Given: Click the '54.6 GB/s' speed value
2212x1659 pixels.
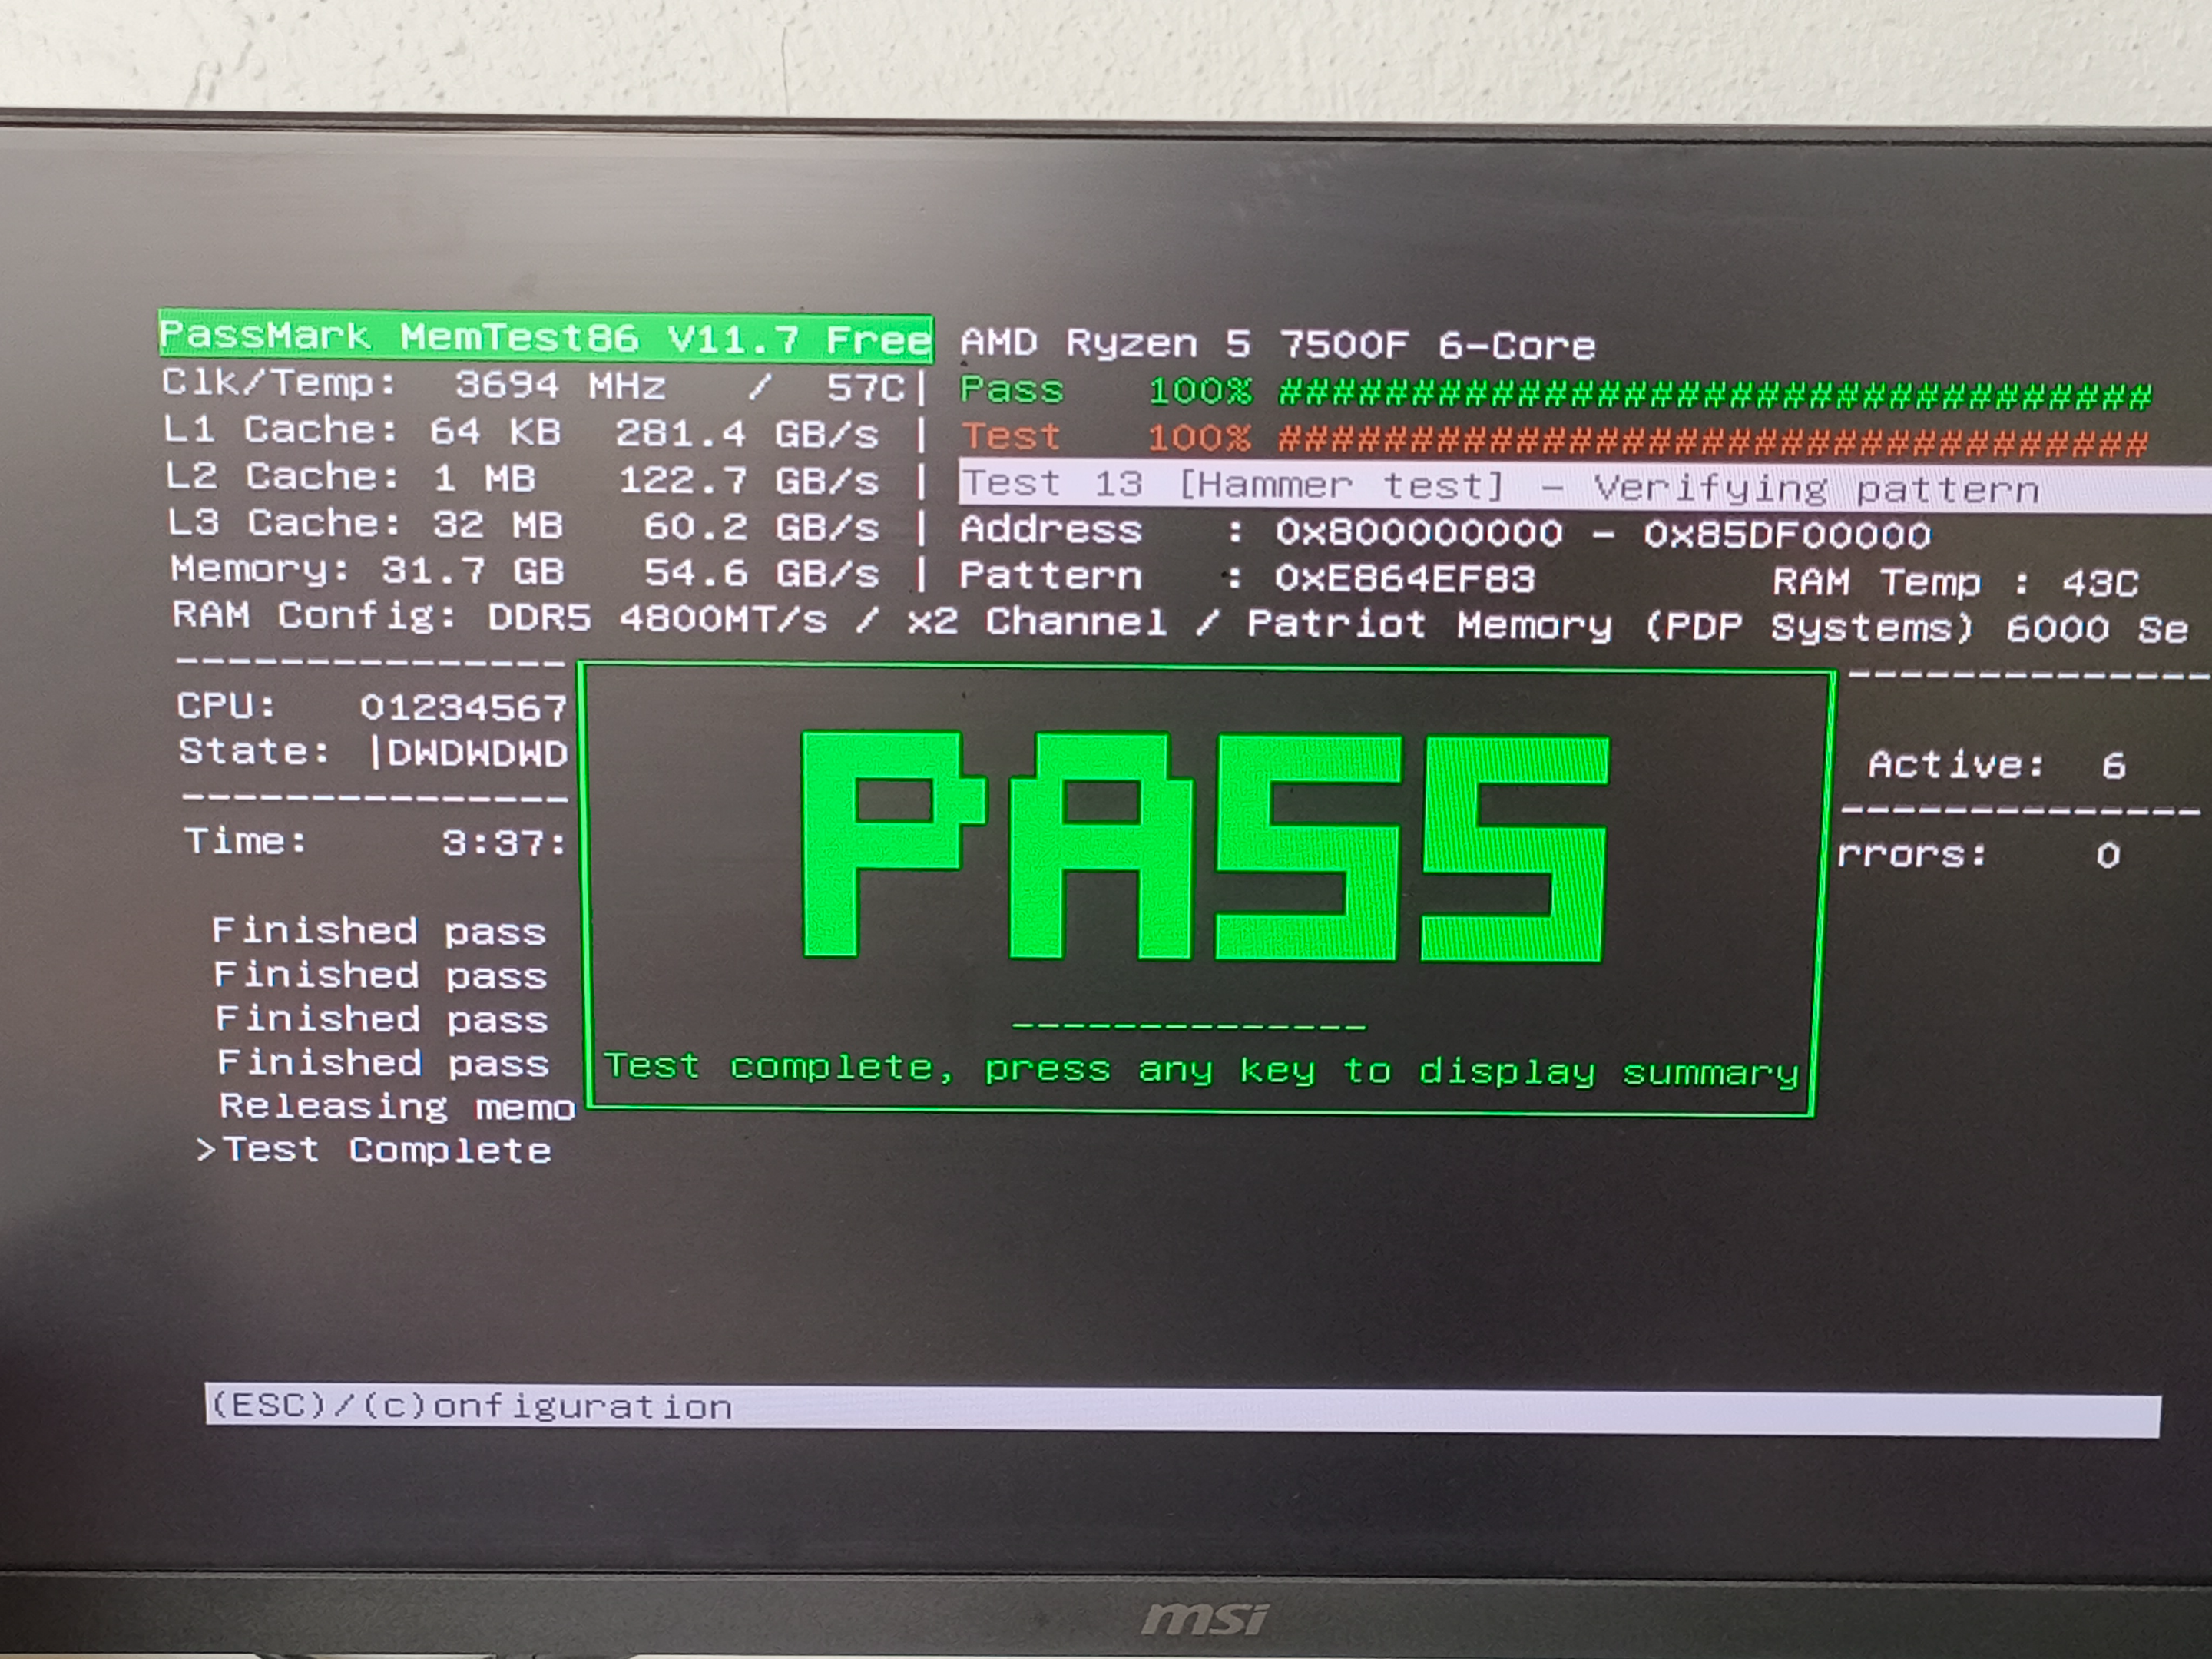Looking at the screenshot, I should (x=761, y=574).
